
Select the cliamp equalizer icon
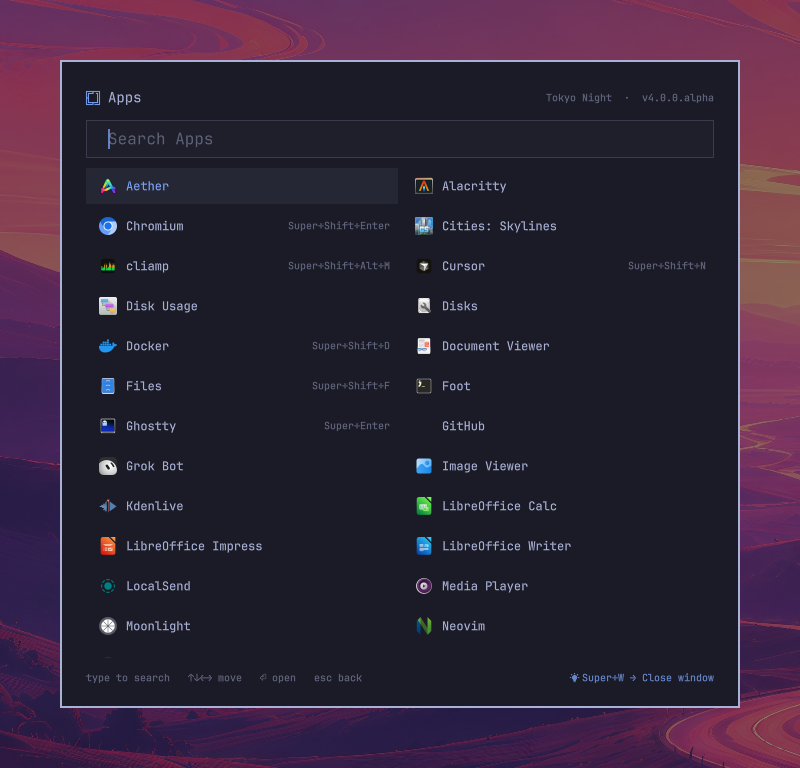click(108, 266)
